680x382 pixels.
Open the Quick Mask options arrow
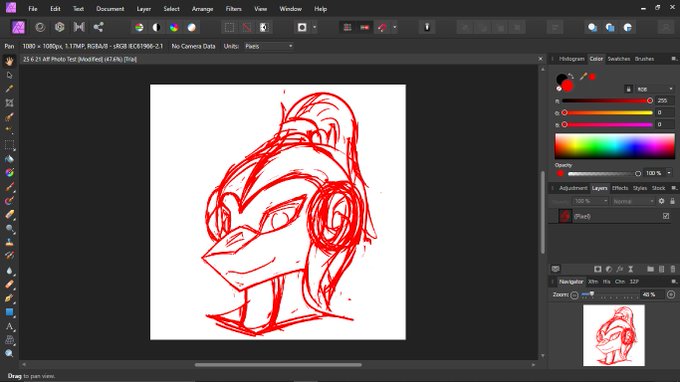pos(314,27)
